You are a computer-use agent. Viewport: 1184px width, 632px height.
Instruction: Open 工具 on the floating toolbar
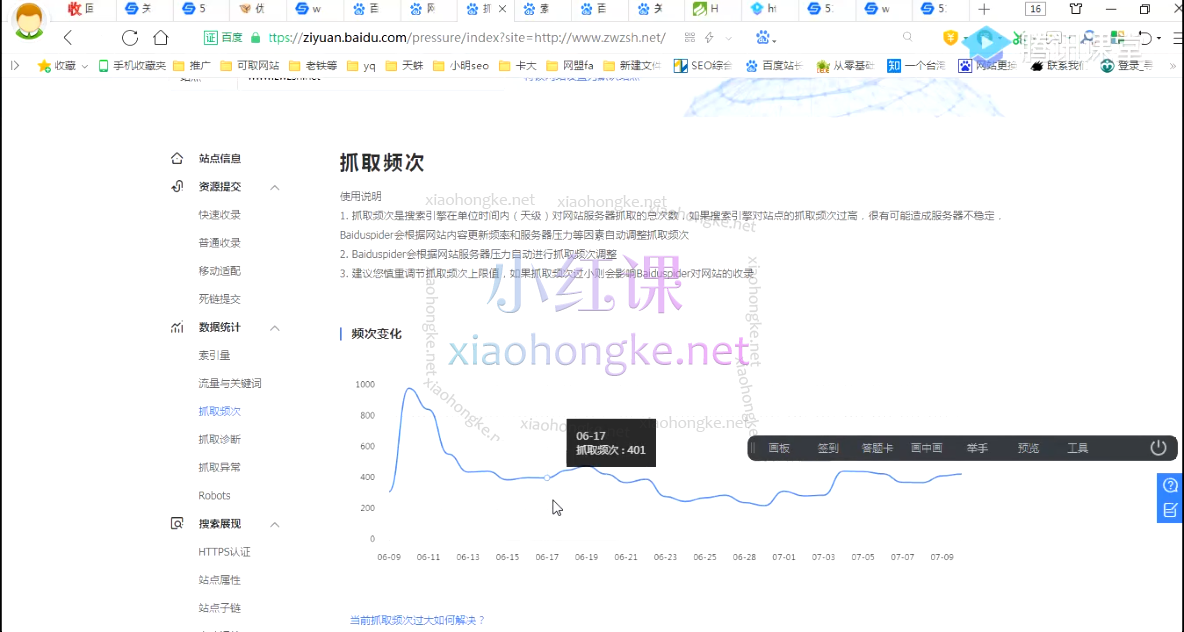pos(1077,448)
